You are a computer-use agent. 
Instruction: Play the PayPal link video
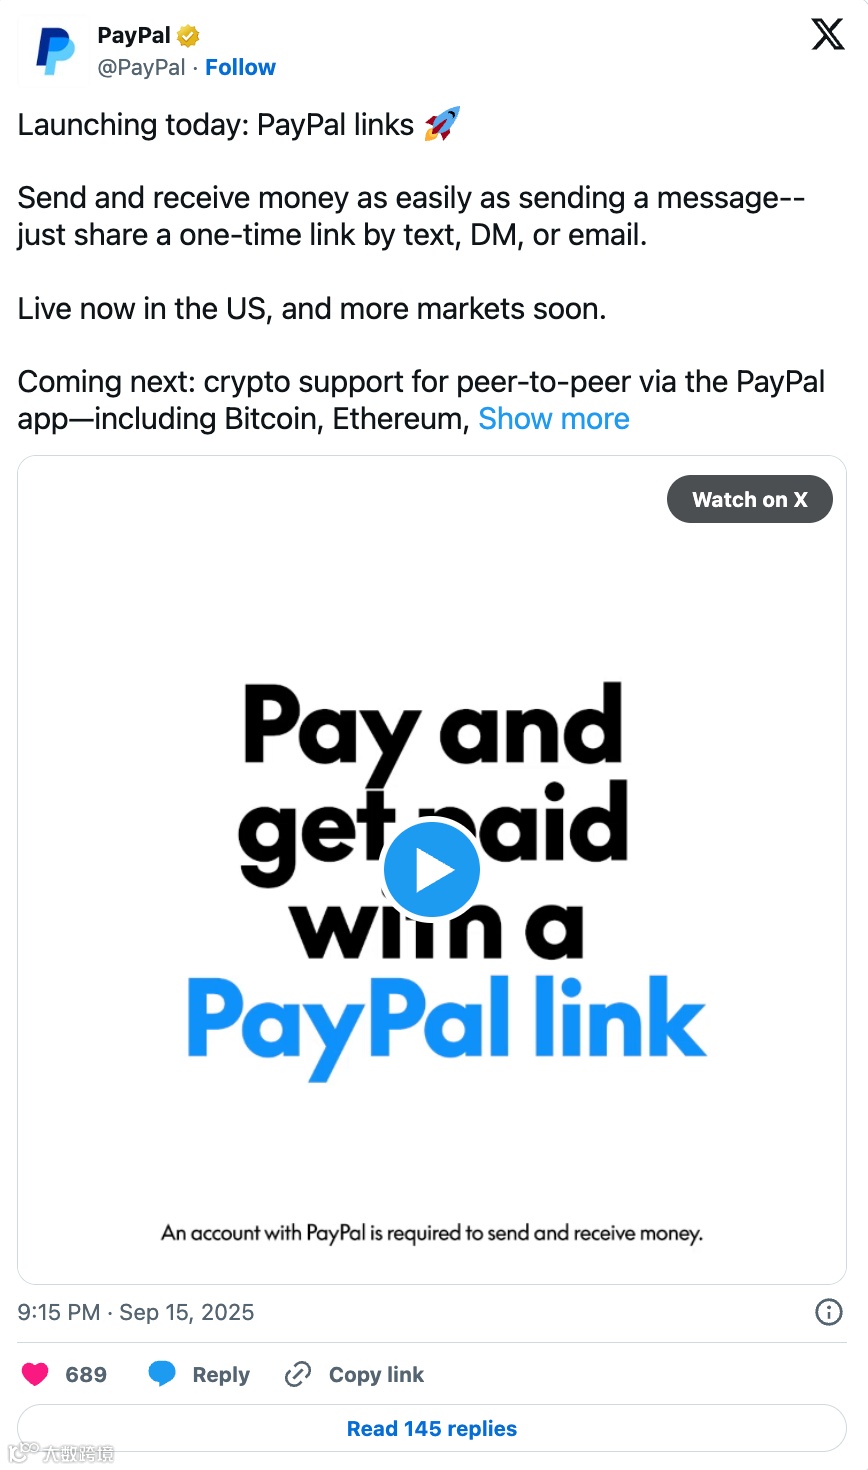(x=432, y=870)
